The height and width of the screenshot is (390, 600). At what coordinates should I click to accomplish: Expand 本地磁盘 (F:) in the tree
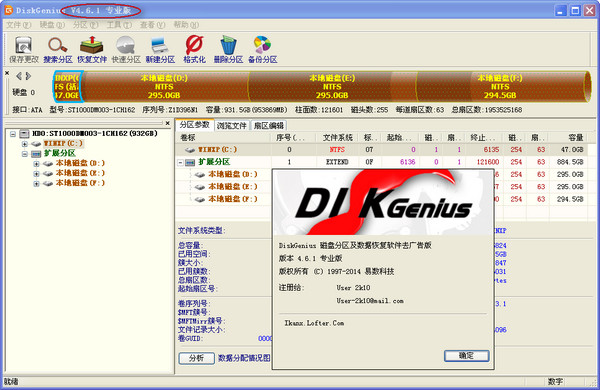pos(36,184)
